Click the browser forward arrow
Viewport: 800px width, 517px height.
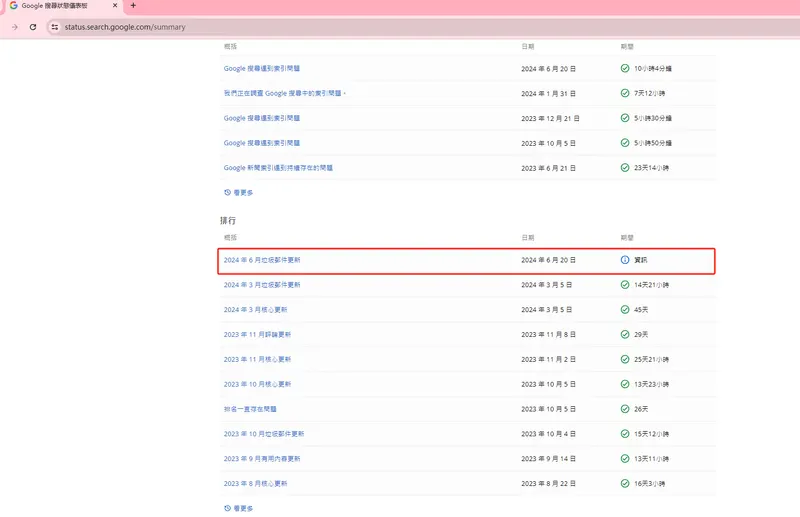point(14,27)
